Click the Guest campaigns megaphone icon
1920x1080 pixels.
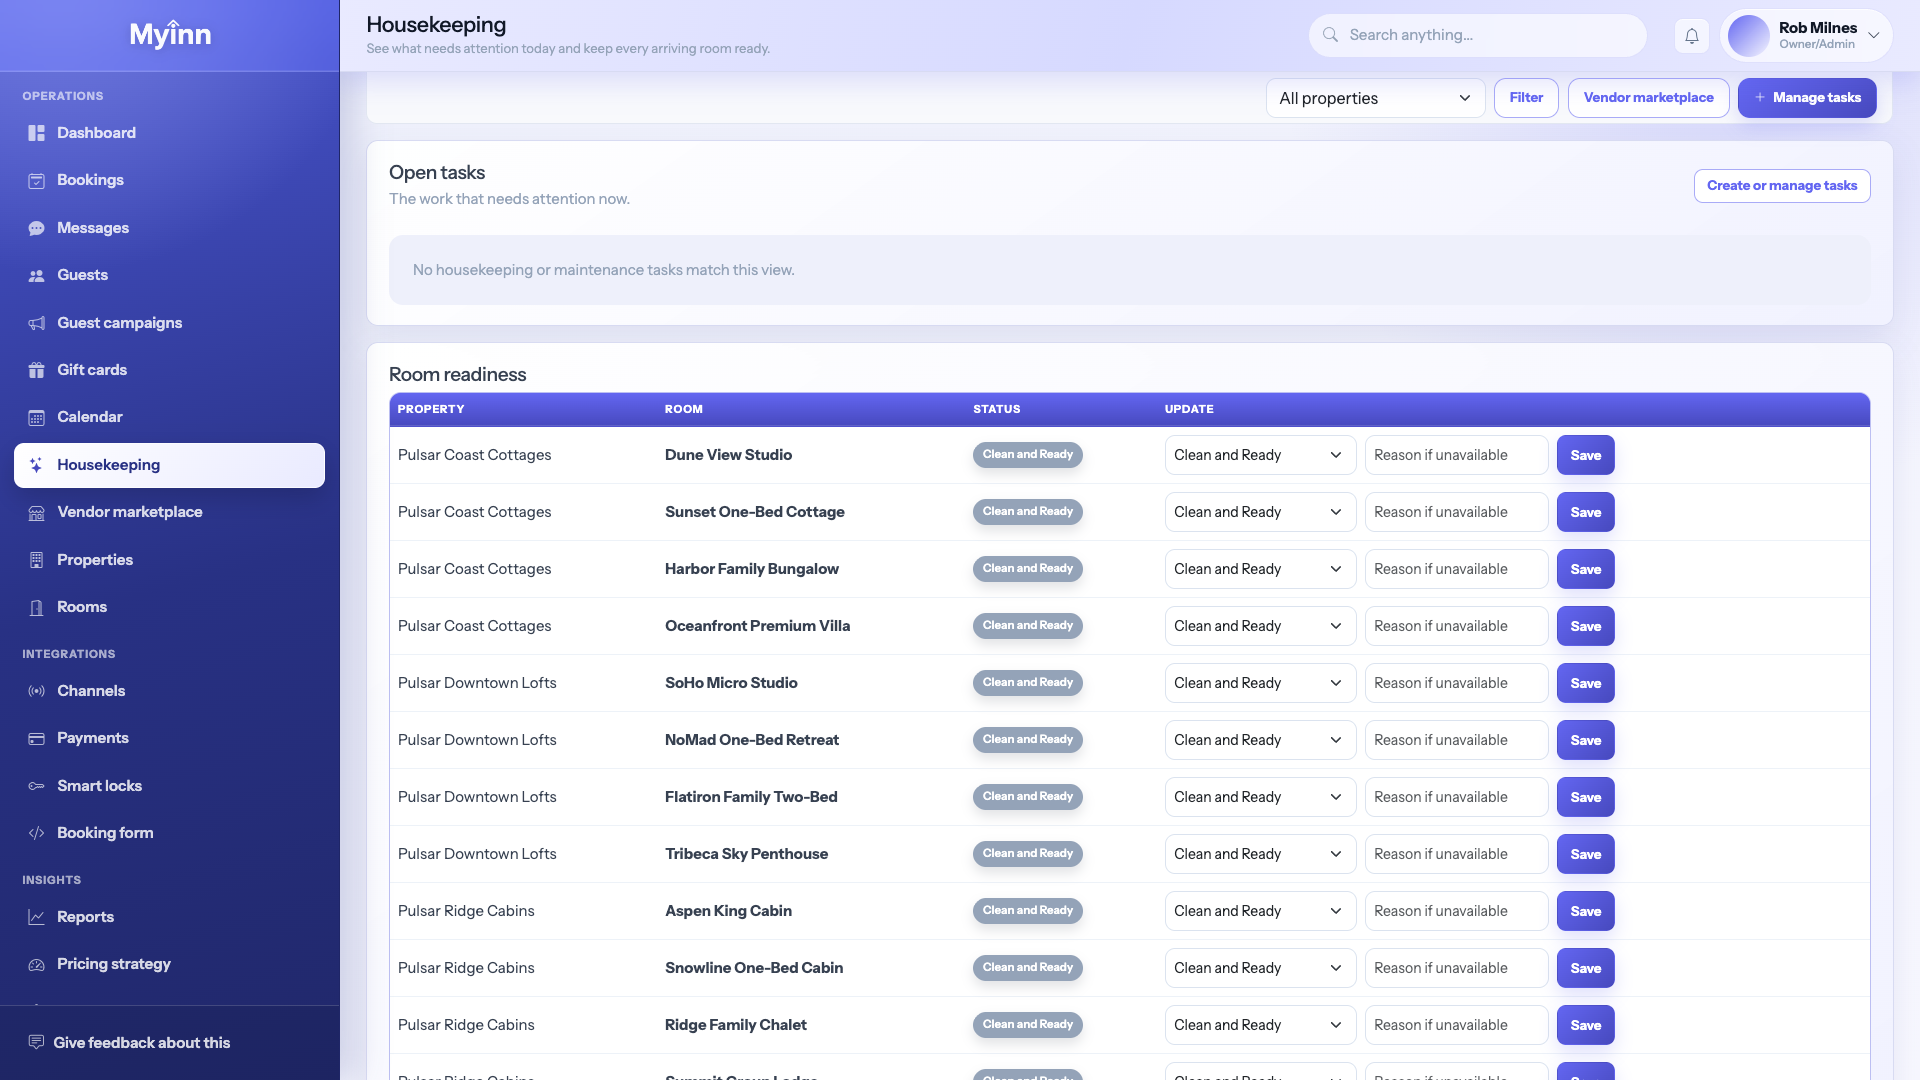(x=37, y=323)
